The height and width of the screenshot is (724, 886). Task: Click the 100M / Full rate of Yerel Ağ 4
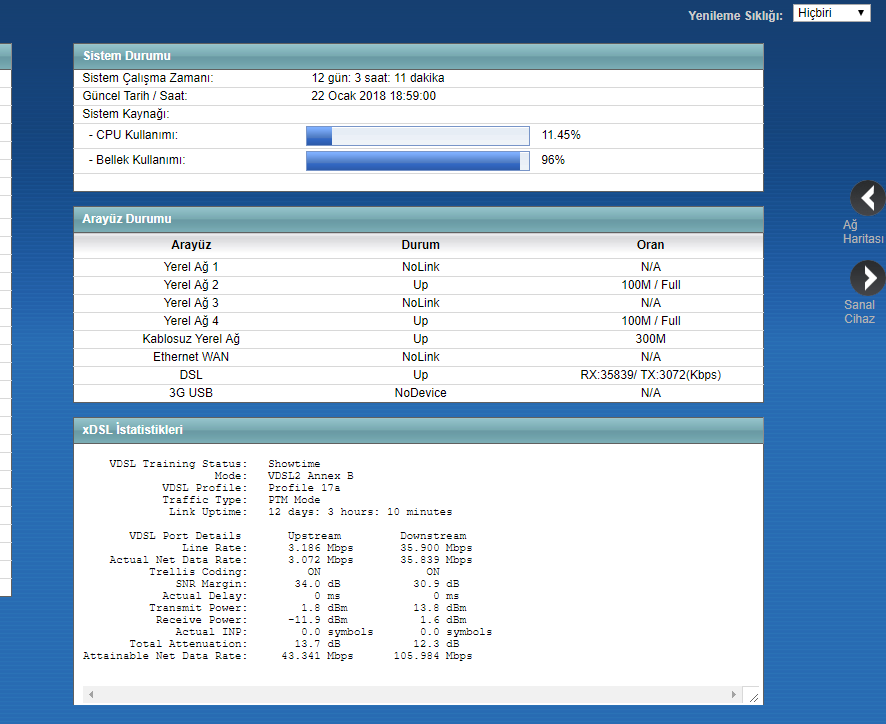pos(650,321)
